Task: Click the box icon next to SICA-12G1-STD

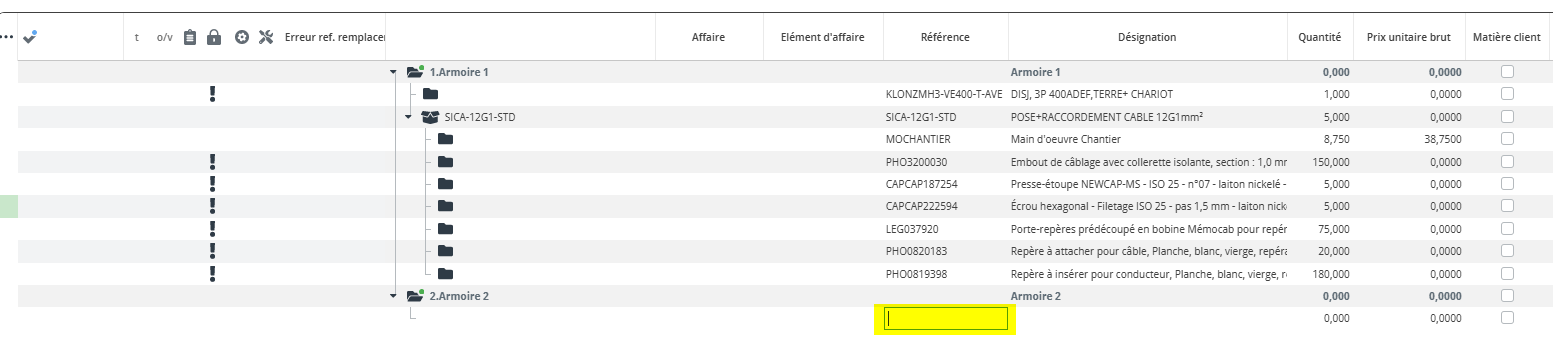Action: pyautogui.click(x=431, y=117)
